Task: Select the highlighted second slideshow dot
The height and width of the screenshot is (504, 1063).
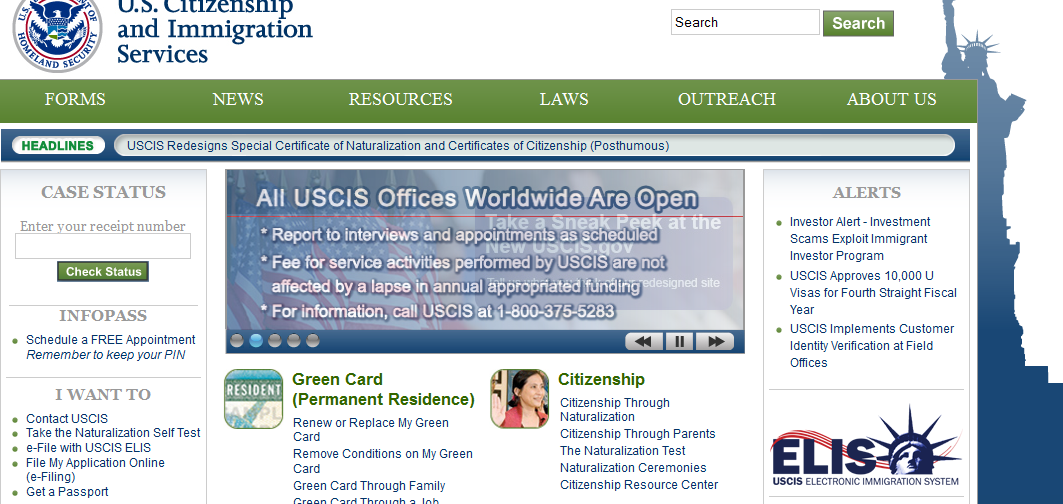Action: point(256,341)
